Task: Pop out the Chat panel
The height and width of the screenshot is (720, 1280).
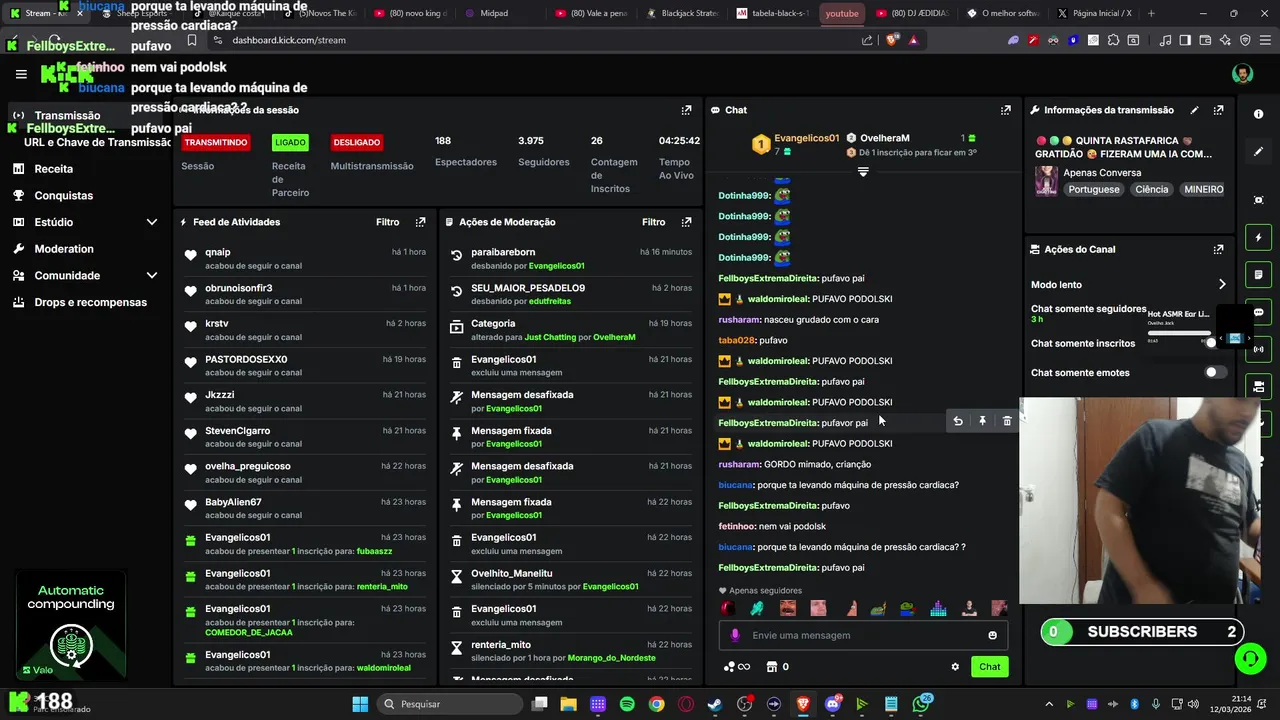Action: tap(1005, 110)
